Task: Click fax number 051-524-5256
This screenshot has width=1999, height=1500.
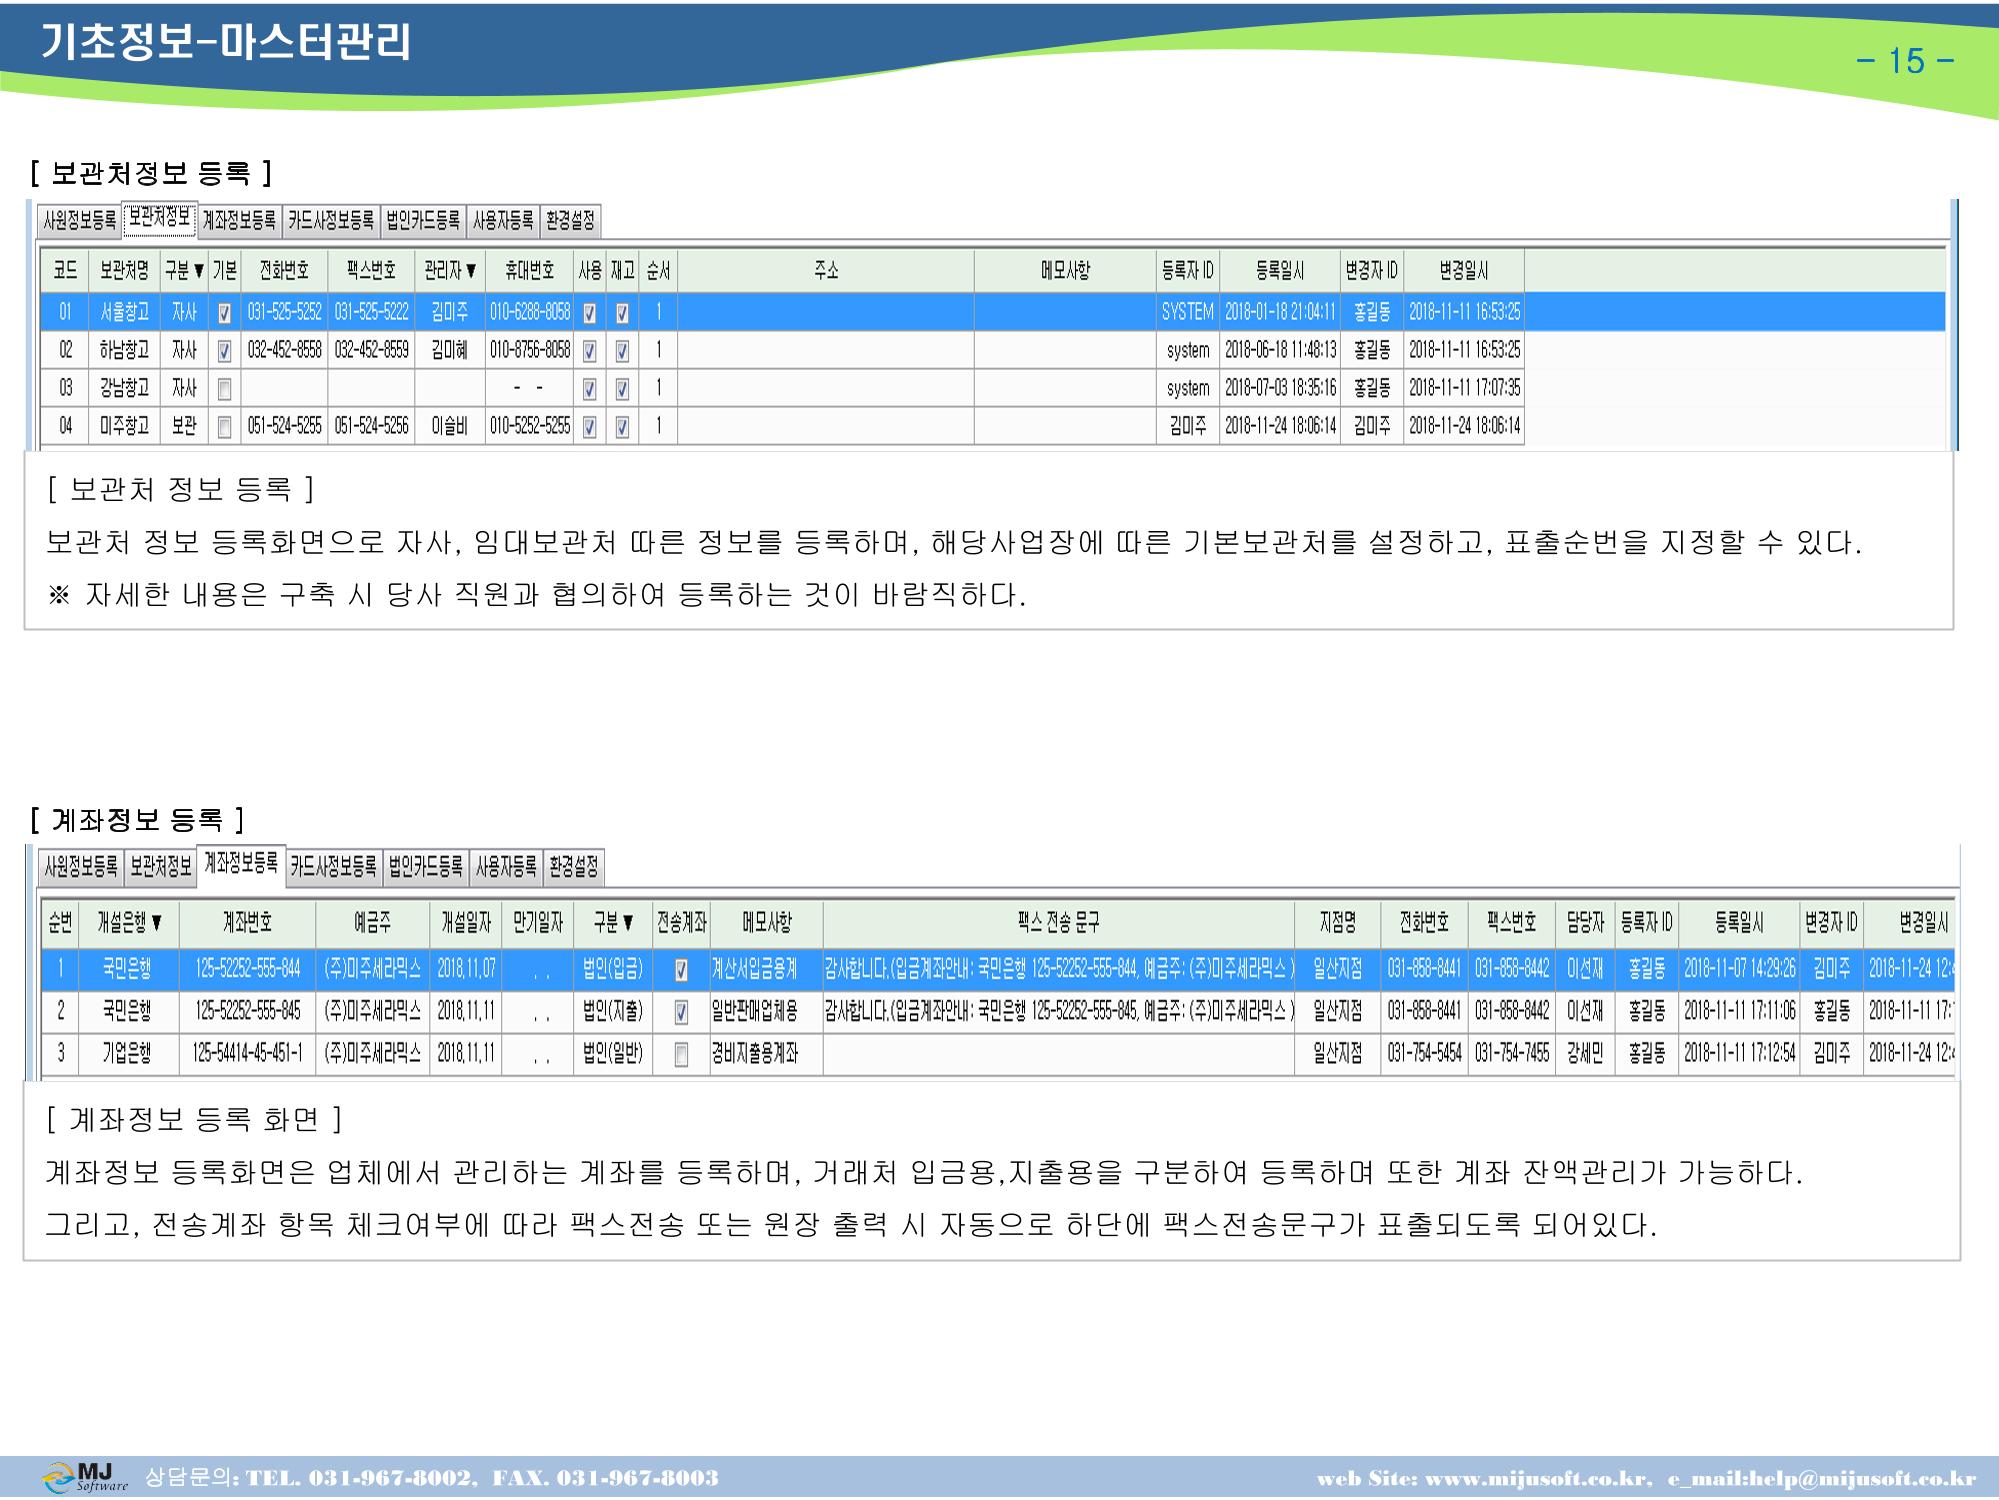Action: [371, 427]
